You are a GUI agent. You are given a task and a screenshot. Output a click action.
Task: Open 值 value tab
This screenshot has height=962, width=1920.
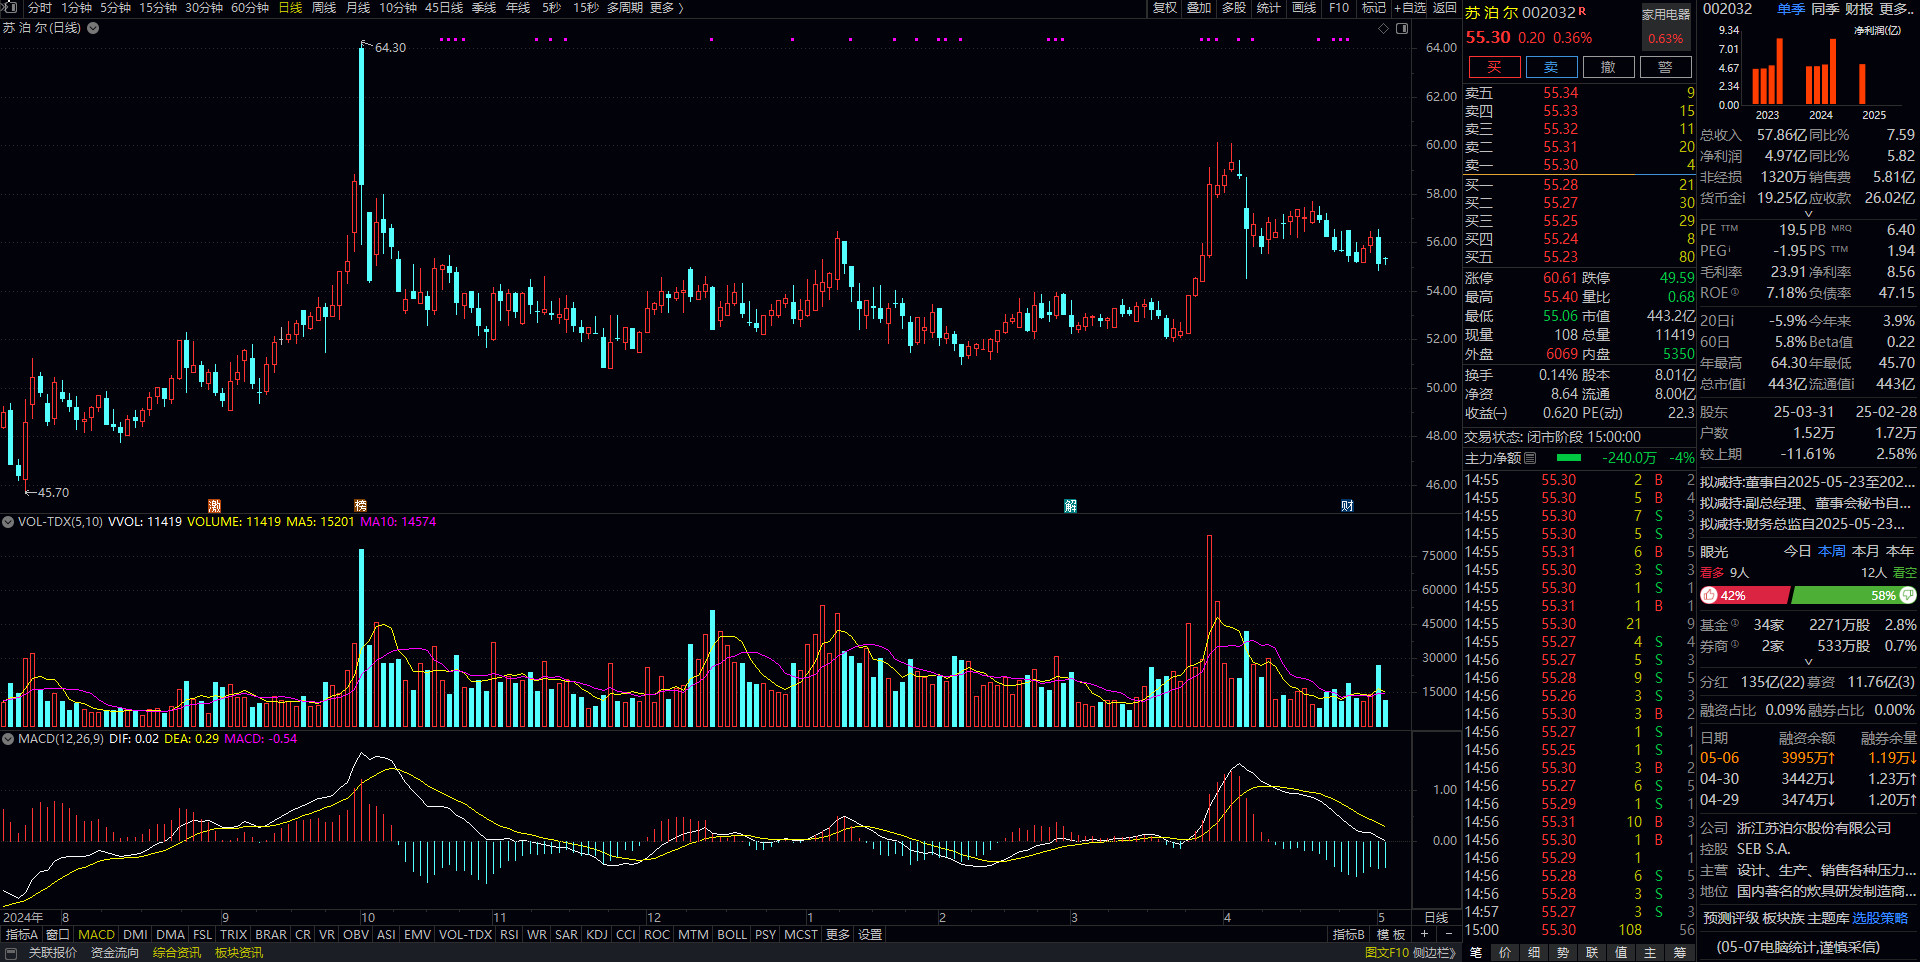point(1621,953)
